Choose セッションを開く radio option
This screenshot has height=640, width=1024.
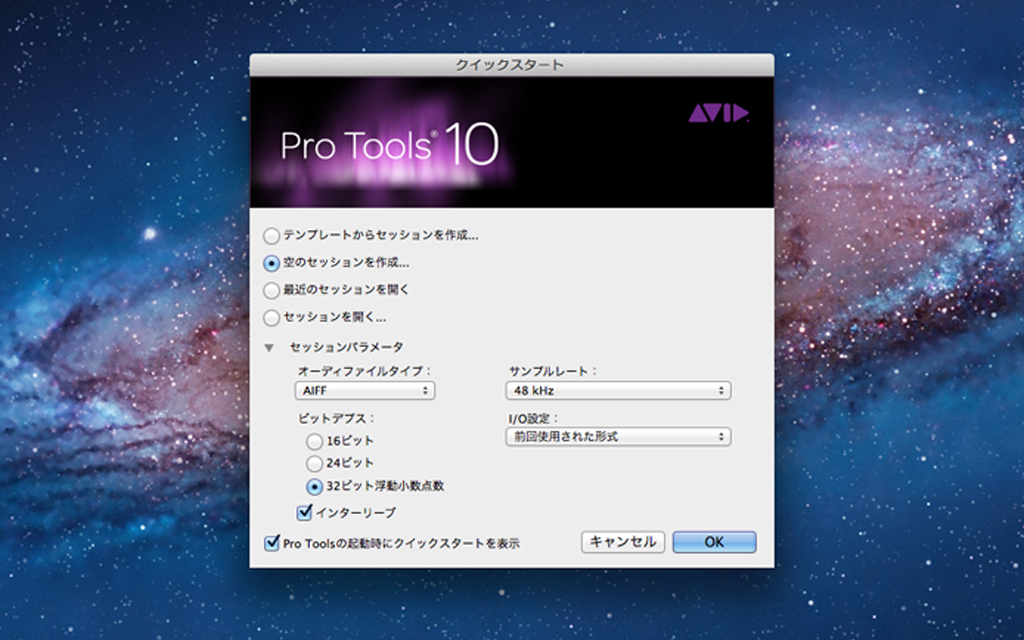(272, 318)
